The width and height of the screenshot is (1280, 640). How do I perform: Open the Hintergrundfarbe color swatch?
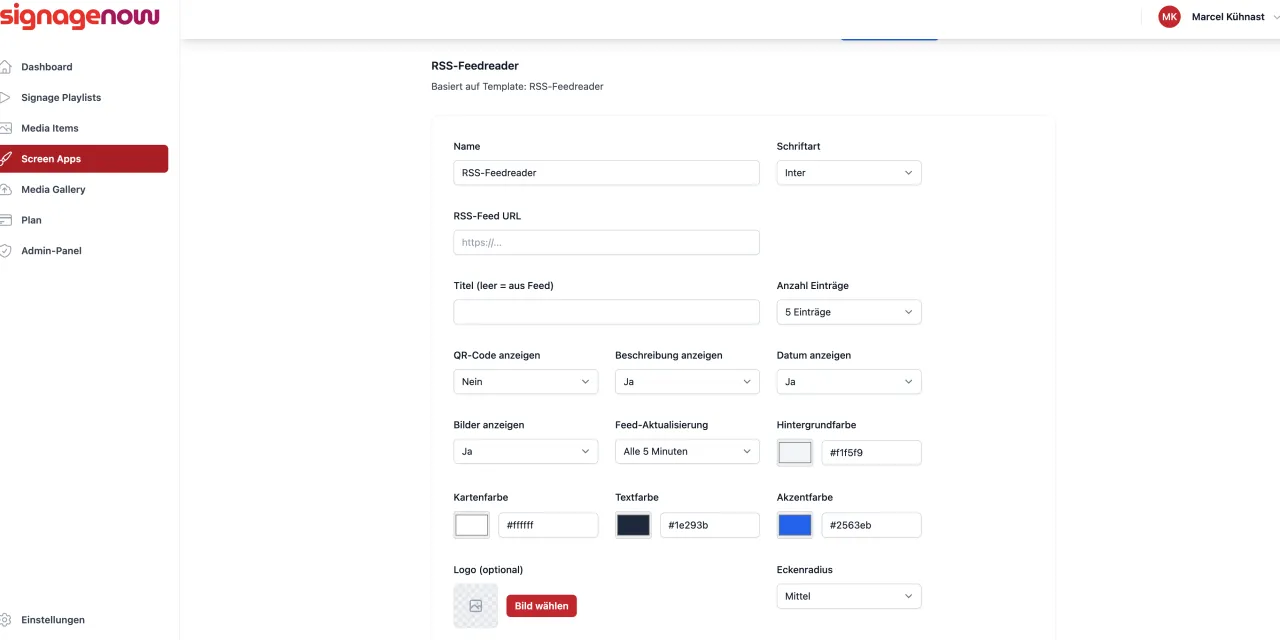point(795,453)
